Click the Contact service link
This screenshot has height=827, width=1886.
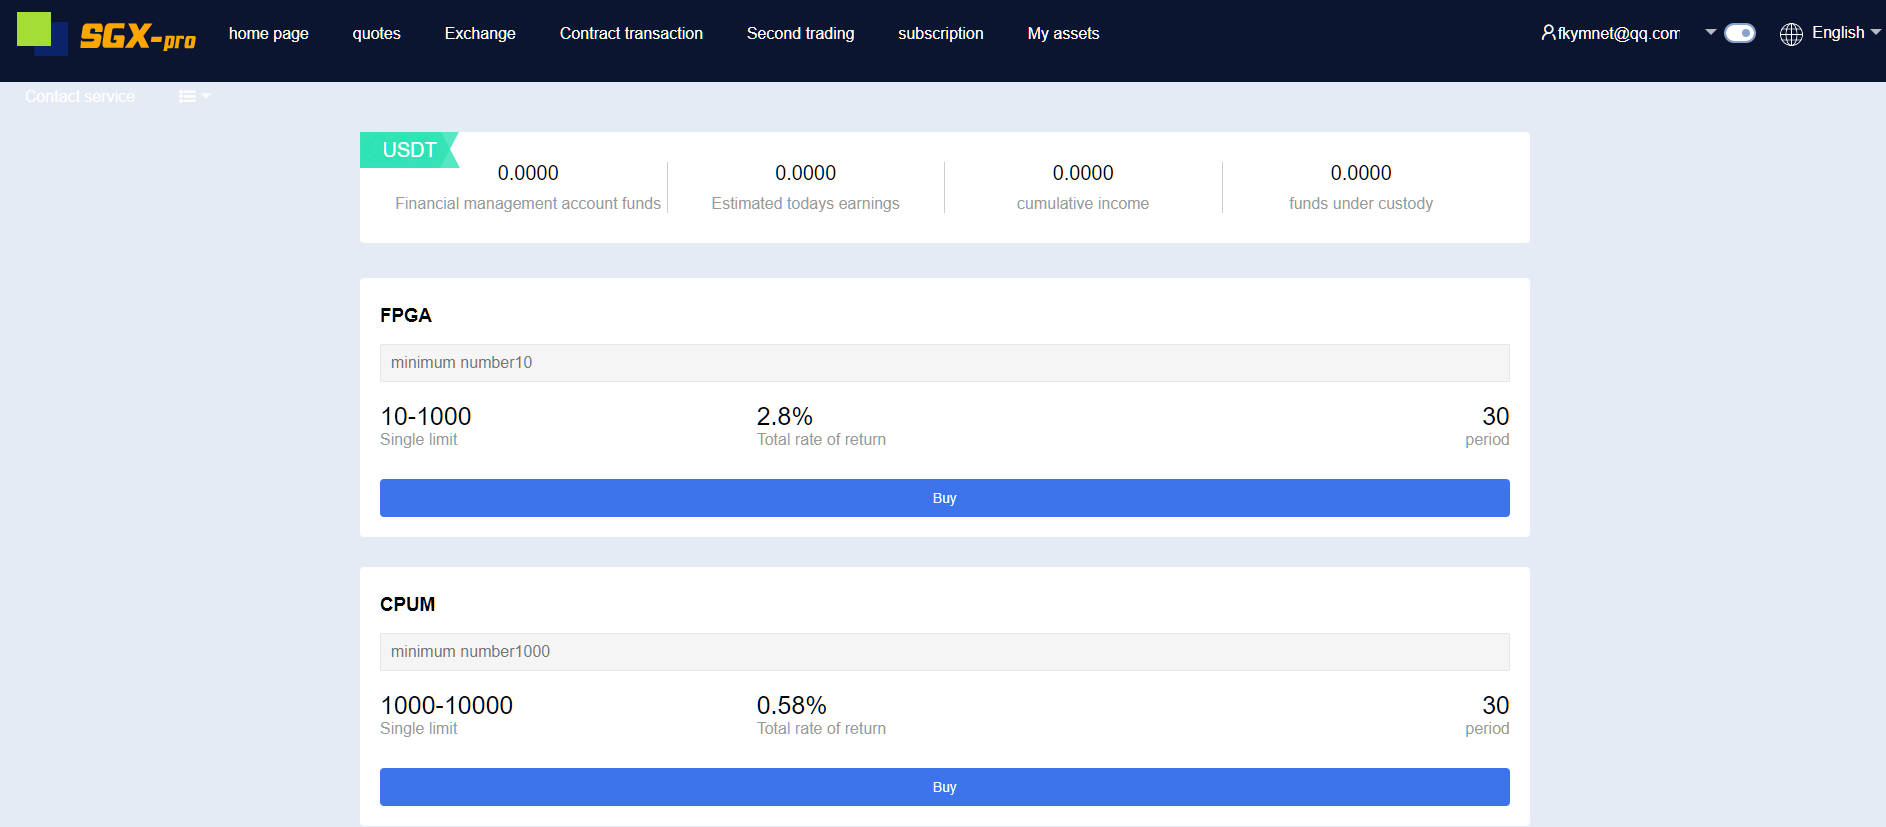point(80,97)
